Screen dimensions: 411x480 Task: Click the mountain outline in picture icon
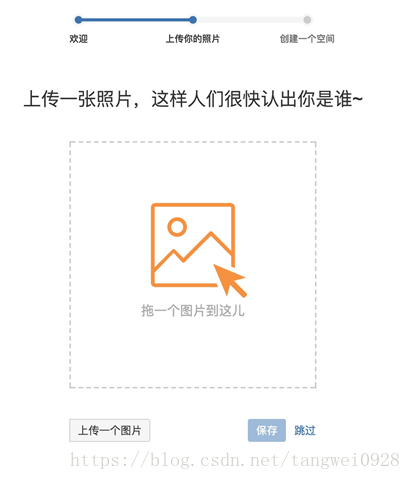click(193, 252)
